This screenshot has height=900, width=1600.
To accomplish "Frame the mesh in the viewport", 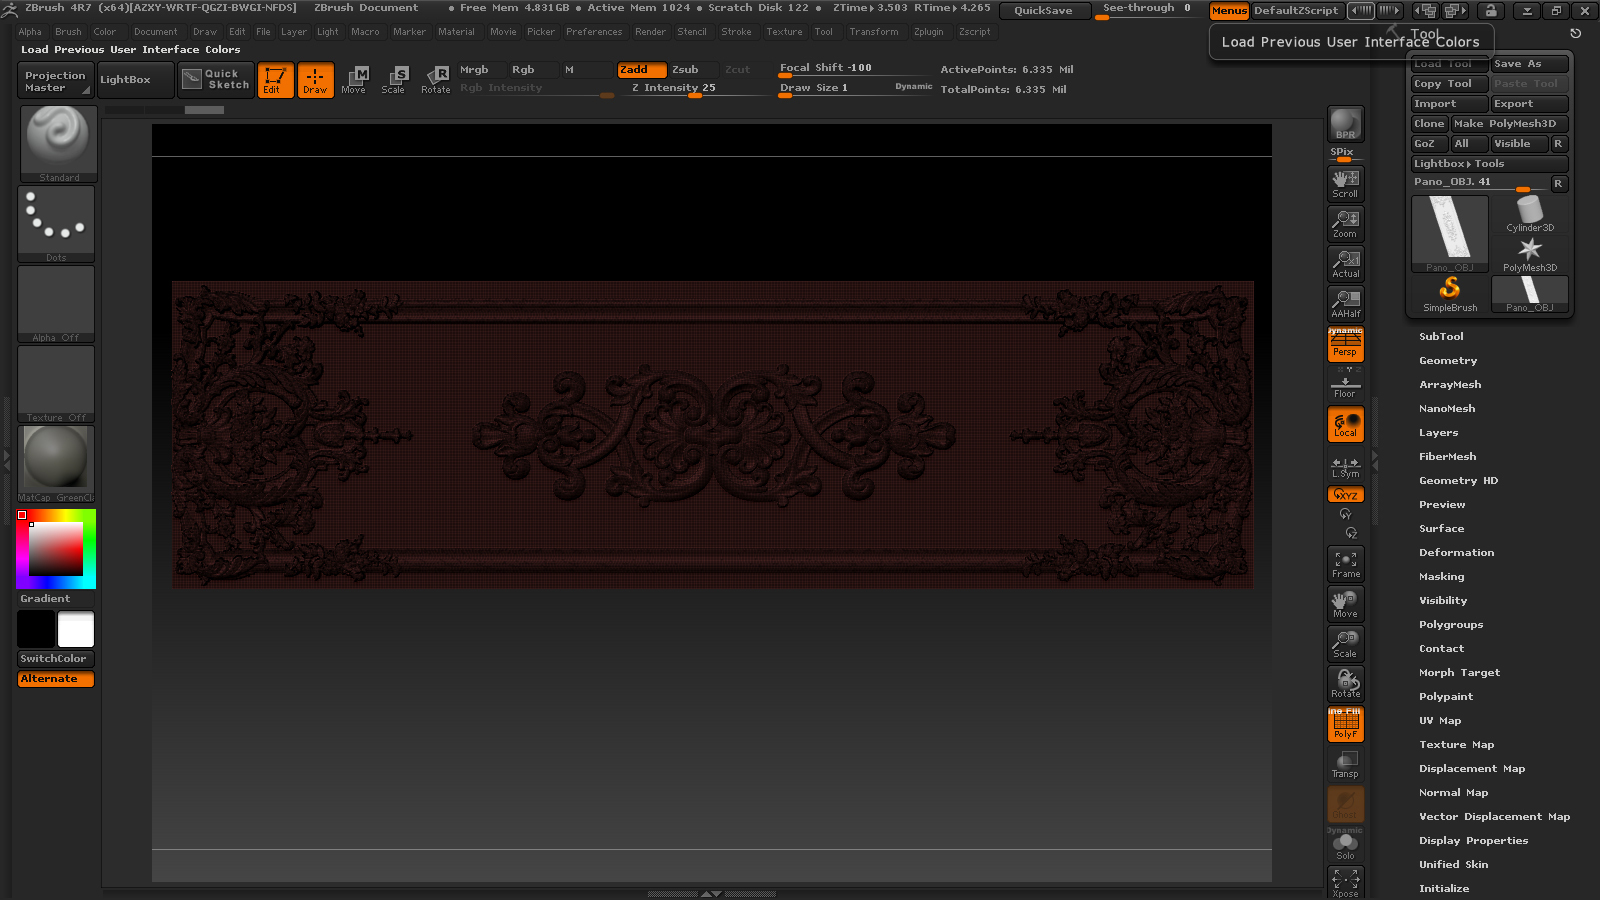I will pyautogui.click(x=1345, y=564).
